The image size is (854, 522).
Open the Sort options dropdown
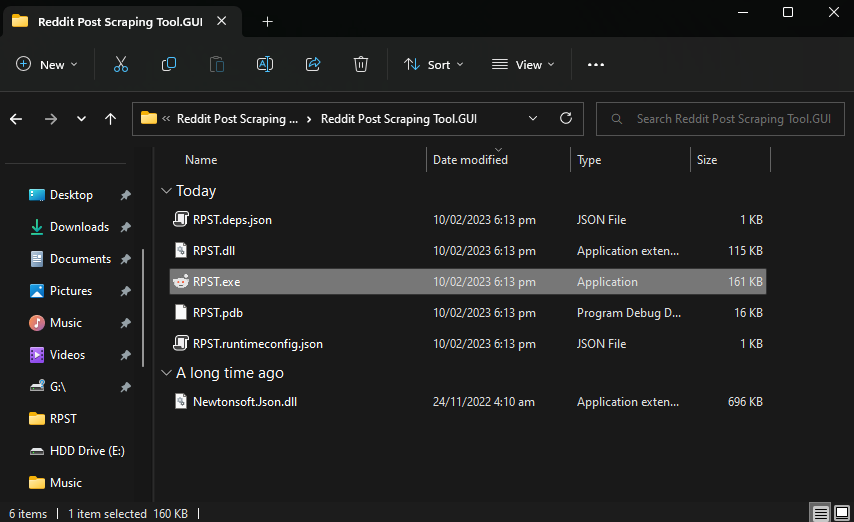[x=434, y=64]
